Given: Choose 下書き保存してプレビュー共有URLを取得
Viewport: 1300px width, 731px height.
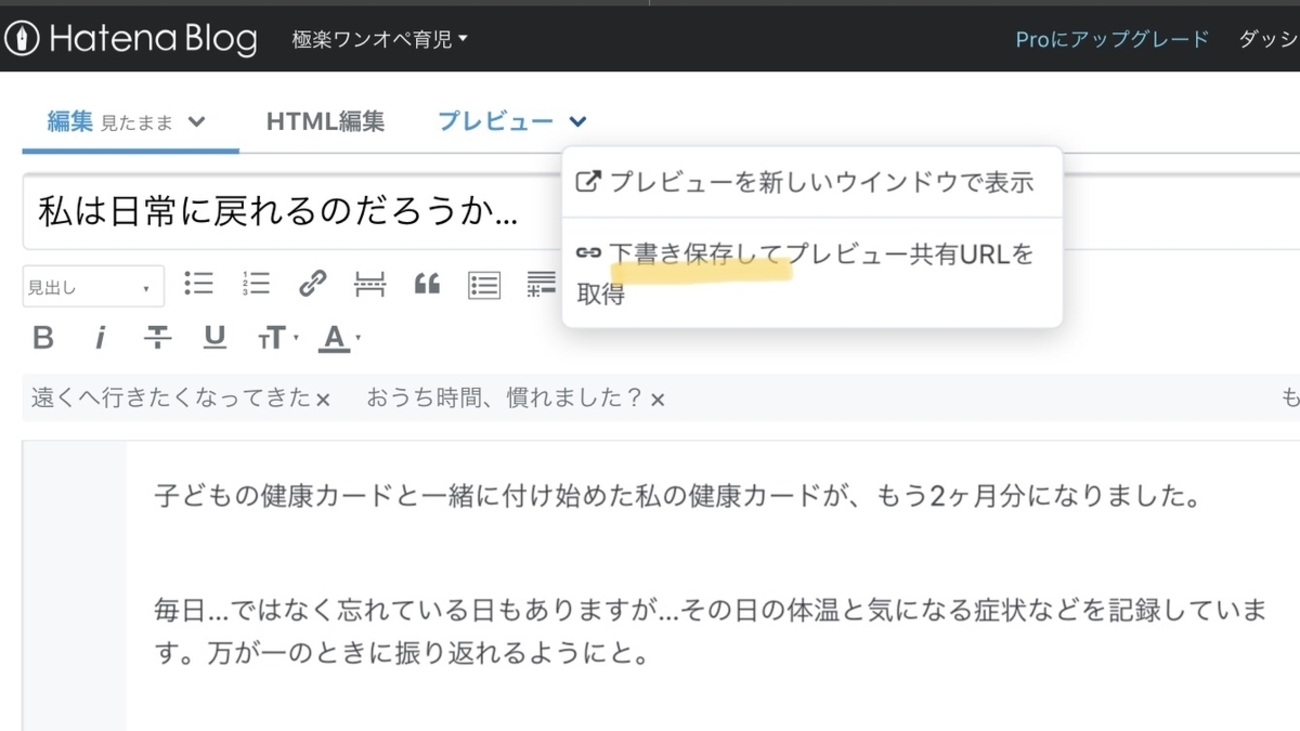Looking at the screenshot, I should click(811, 273).
